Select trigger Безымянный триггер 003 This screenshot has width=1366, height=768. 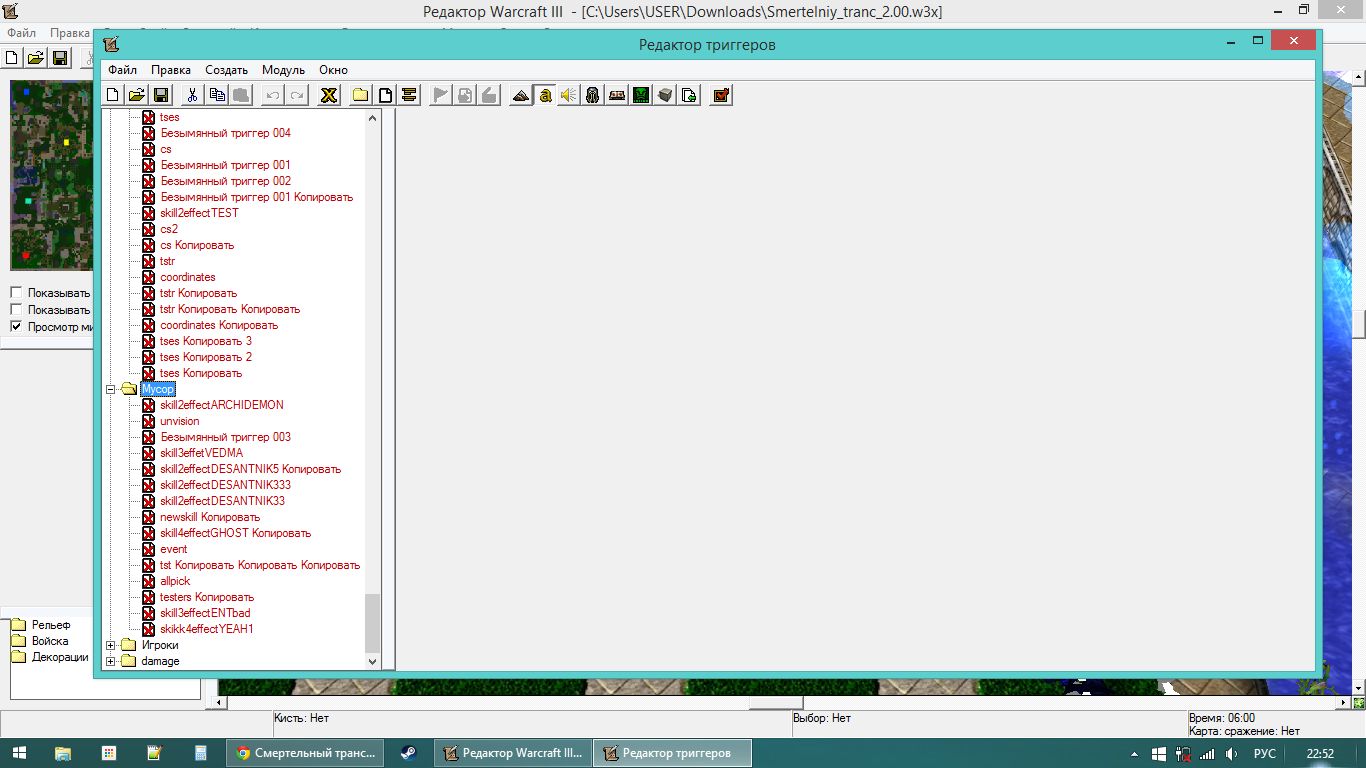pos(225,437)
